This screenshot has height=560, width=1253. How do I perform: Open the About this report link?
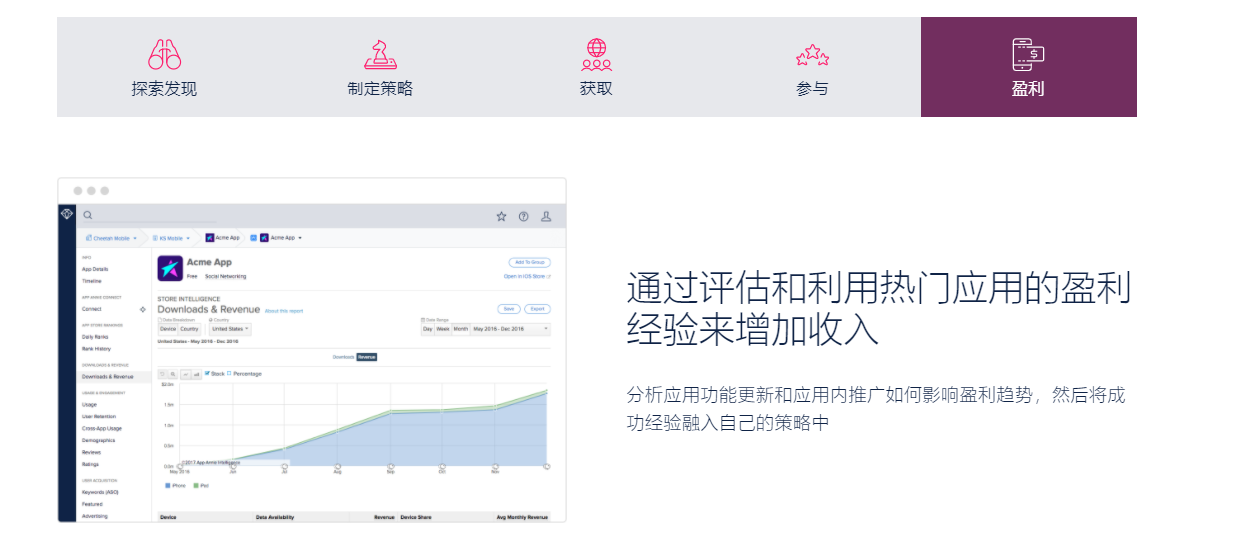(284, 311)
